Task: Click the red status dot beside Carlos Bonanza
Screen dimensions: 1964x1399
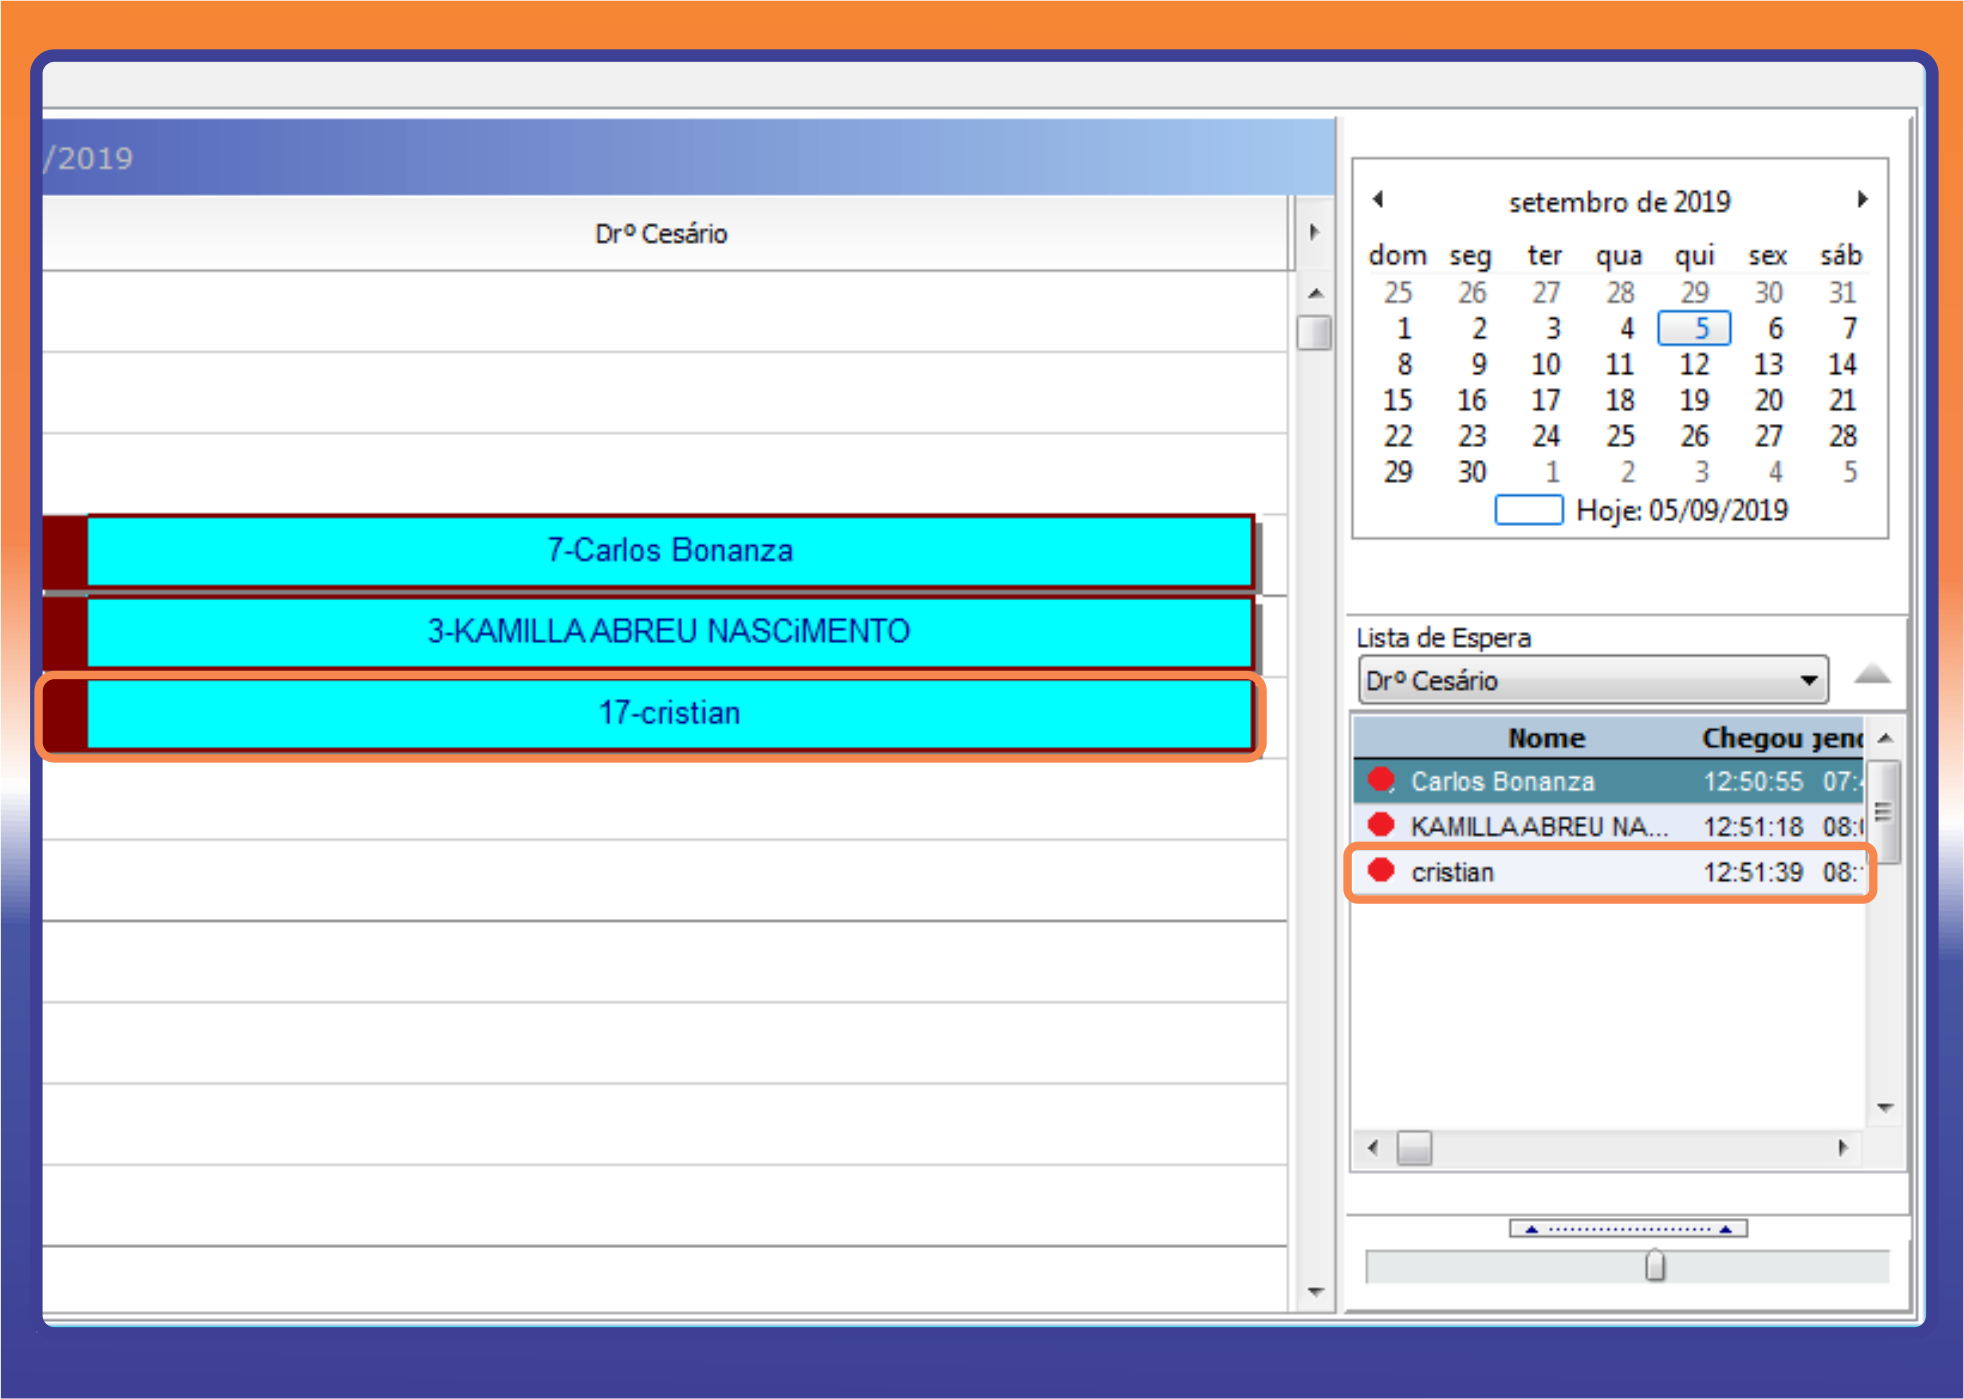Action: coord(1381,780)
